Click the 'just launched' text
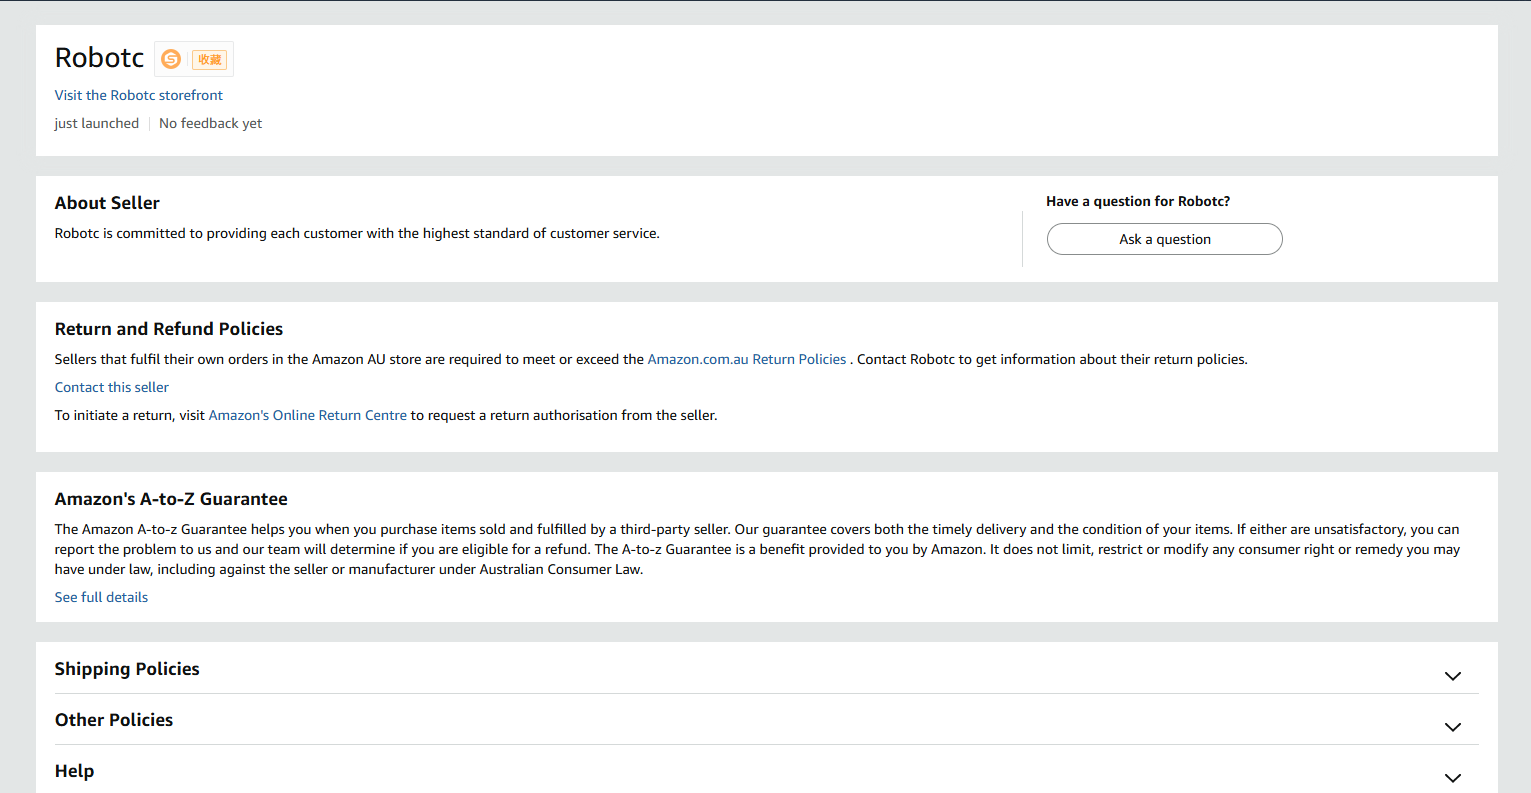 click(97, 123)
